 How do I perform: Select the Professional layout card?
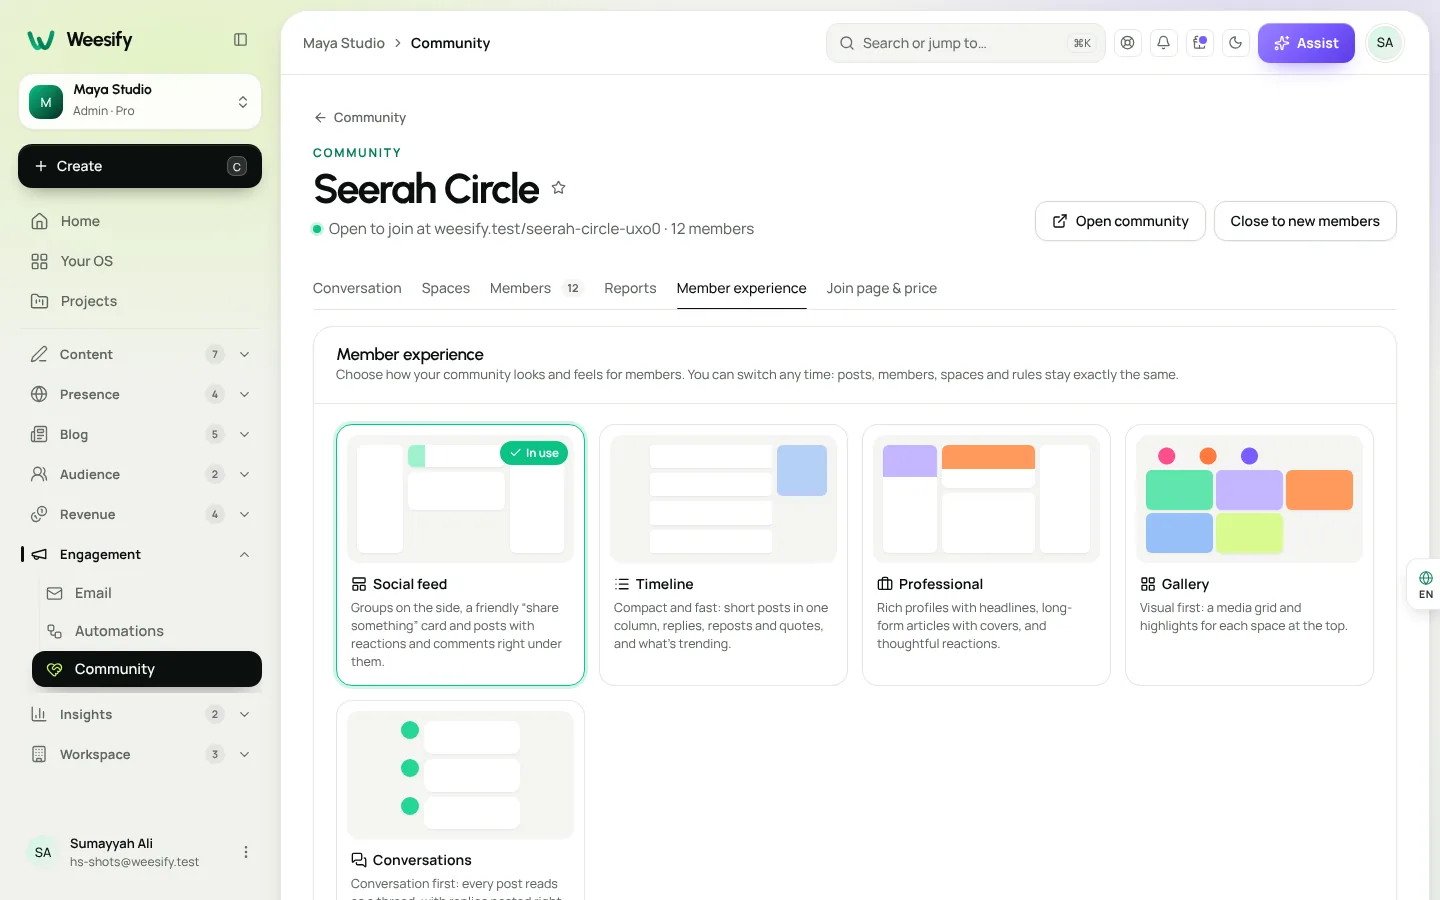click(986, 555)
